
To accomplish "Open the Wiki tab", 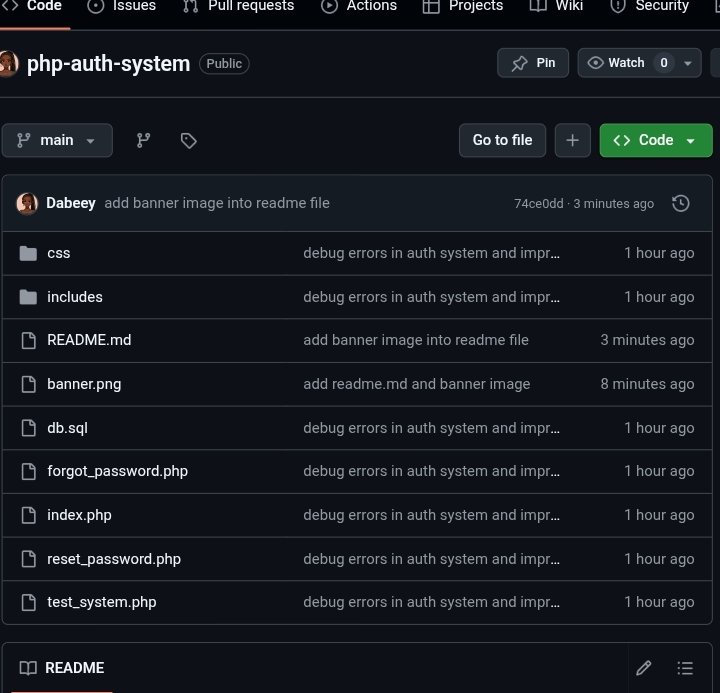I will 556,6.
